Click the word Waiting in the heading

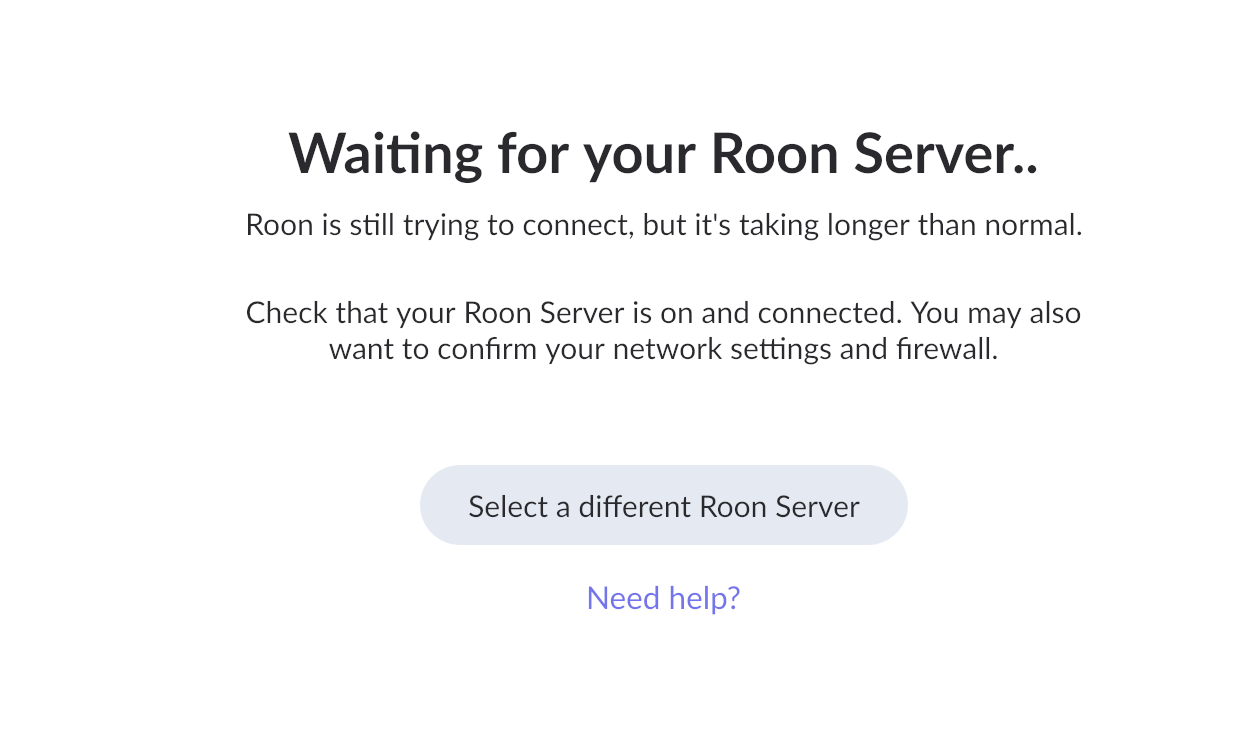385,155
